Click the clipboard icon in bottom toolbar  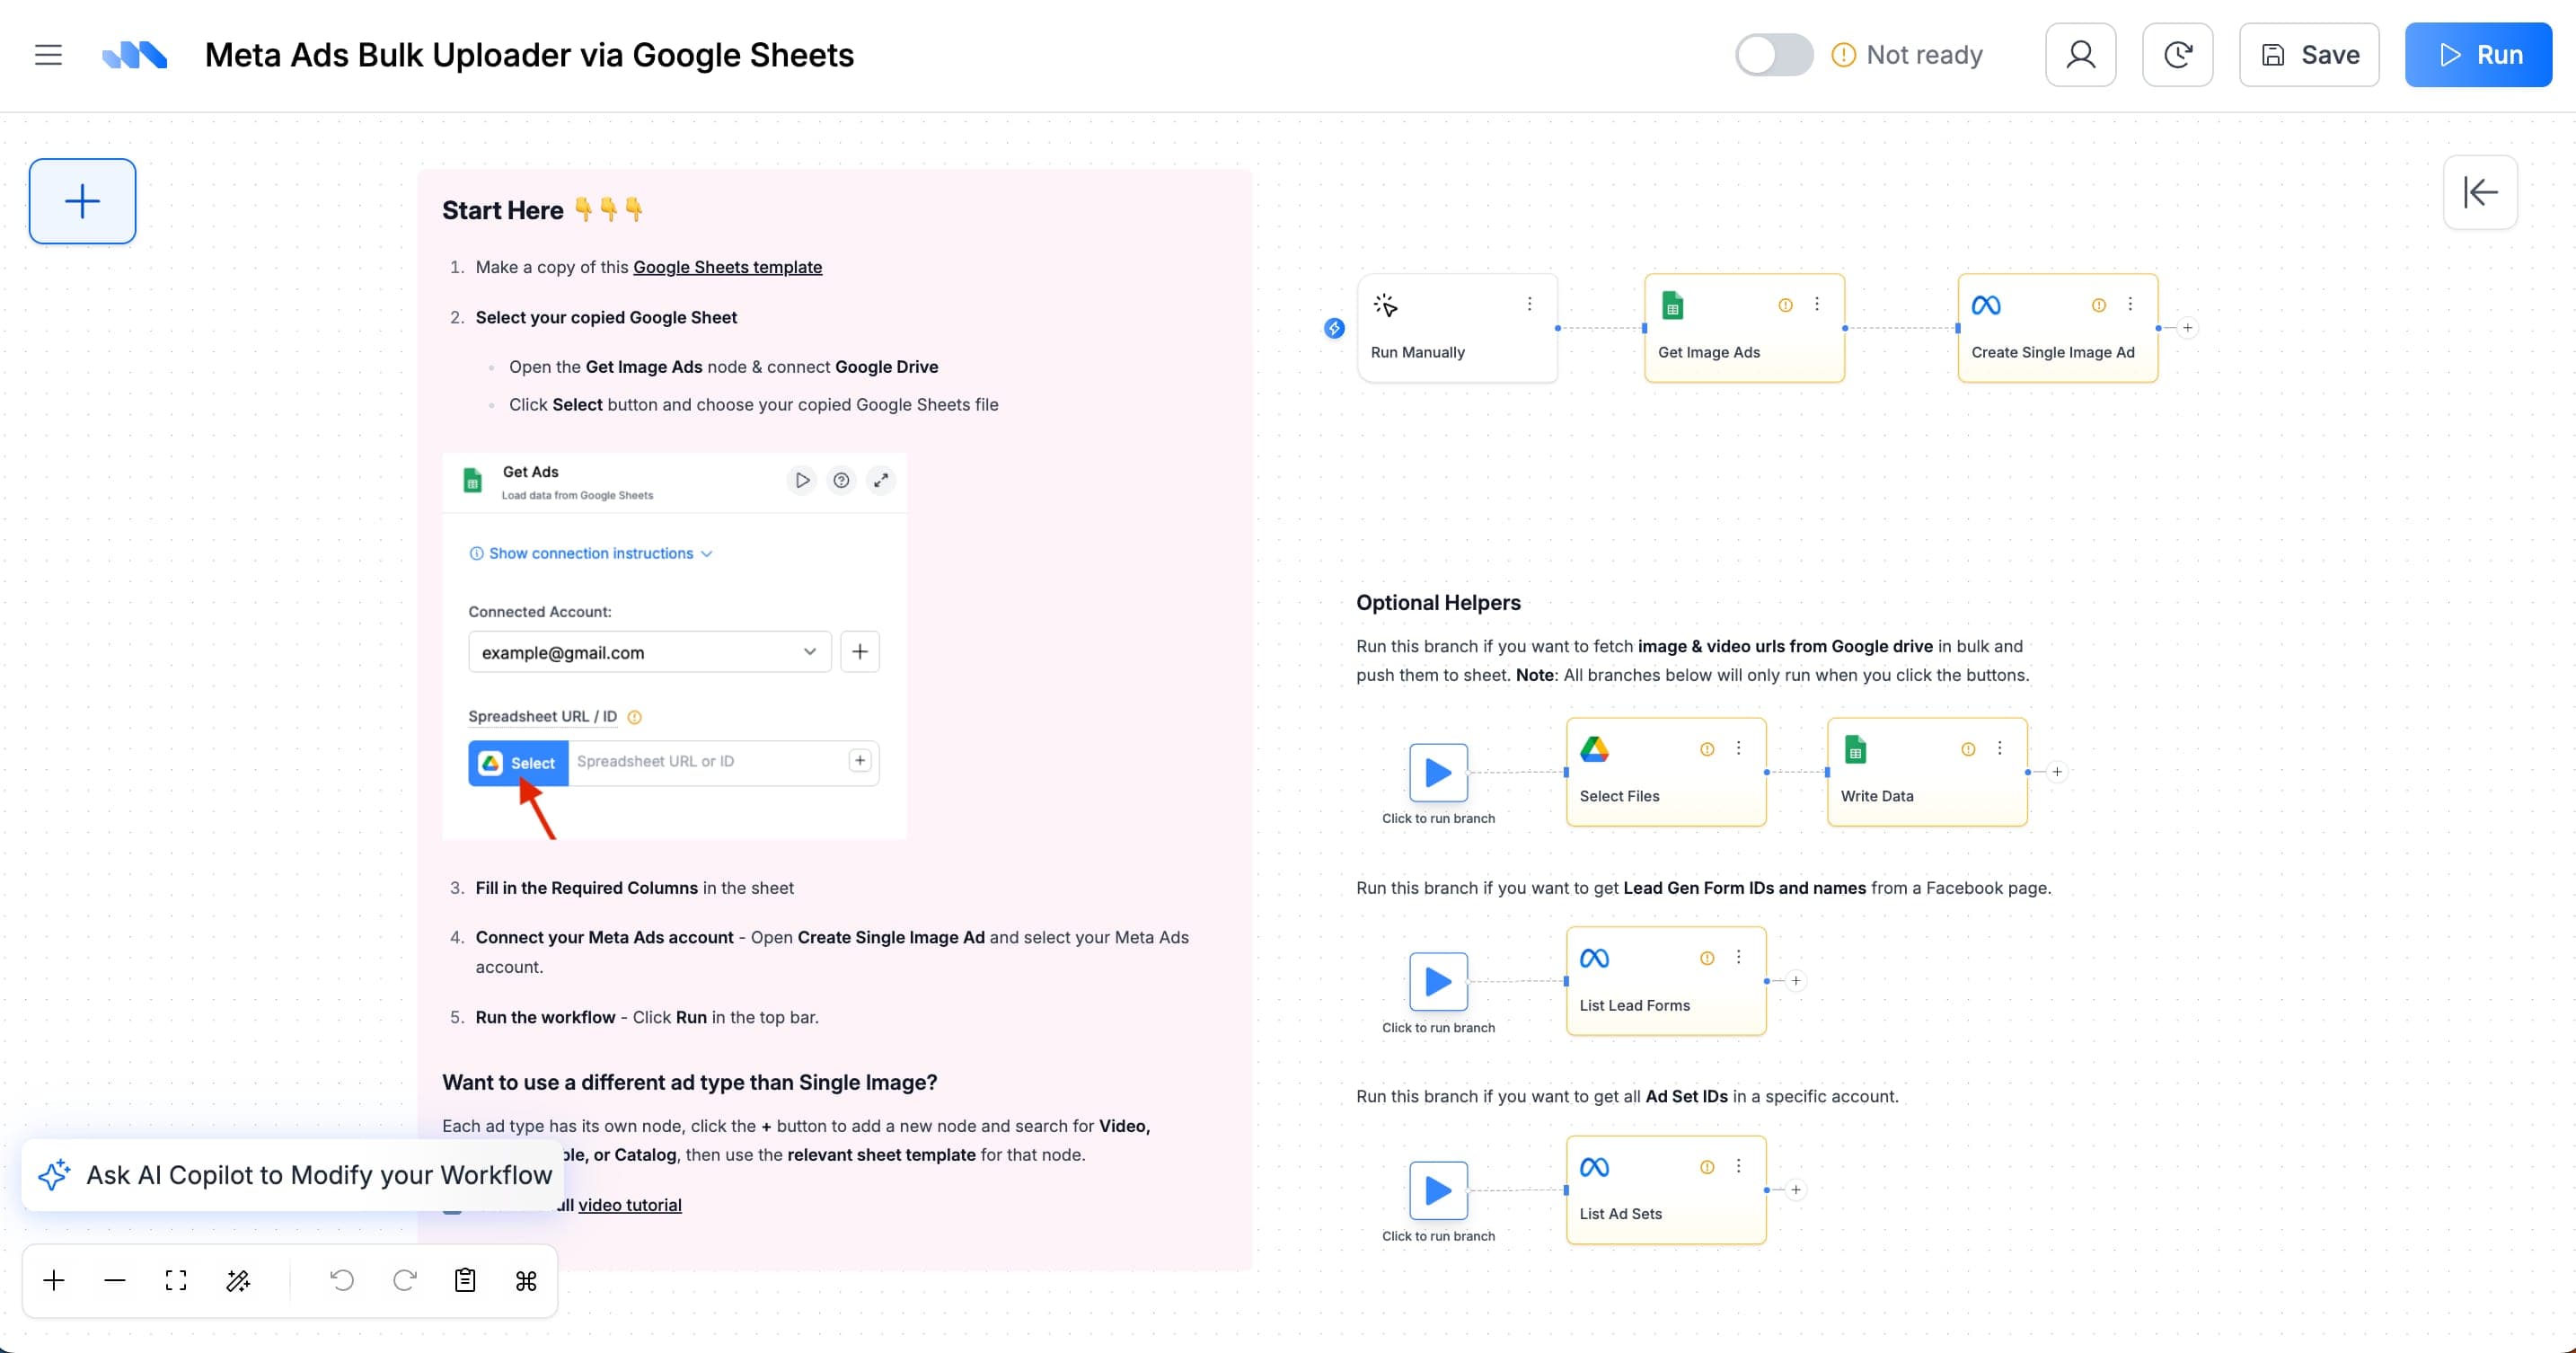[x=465, y=1280]
